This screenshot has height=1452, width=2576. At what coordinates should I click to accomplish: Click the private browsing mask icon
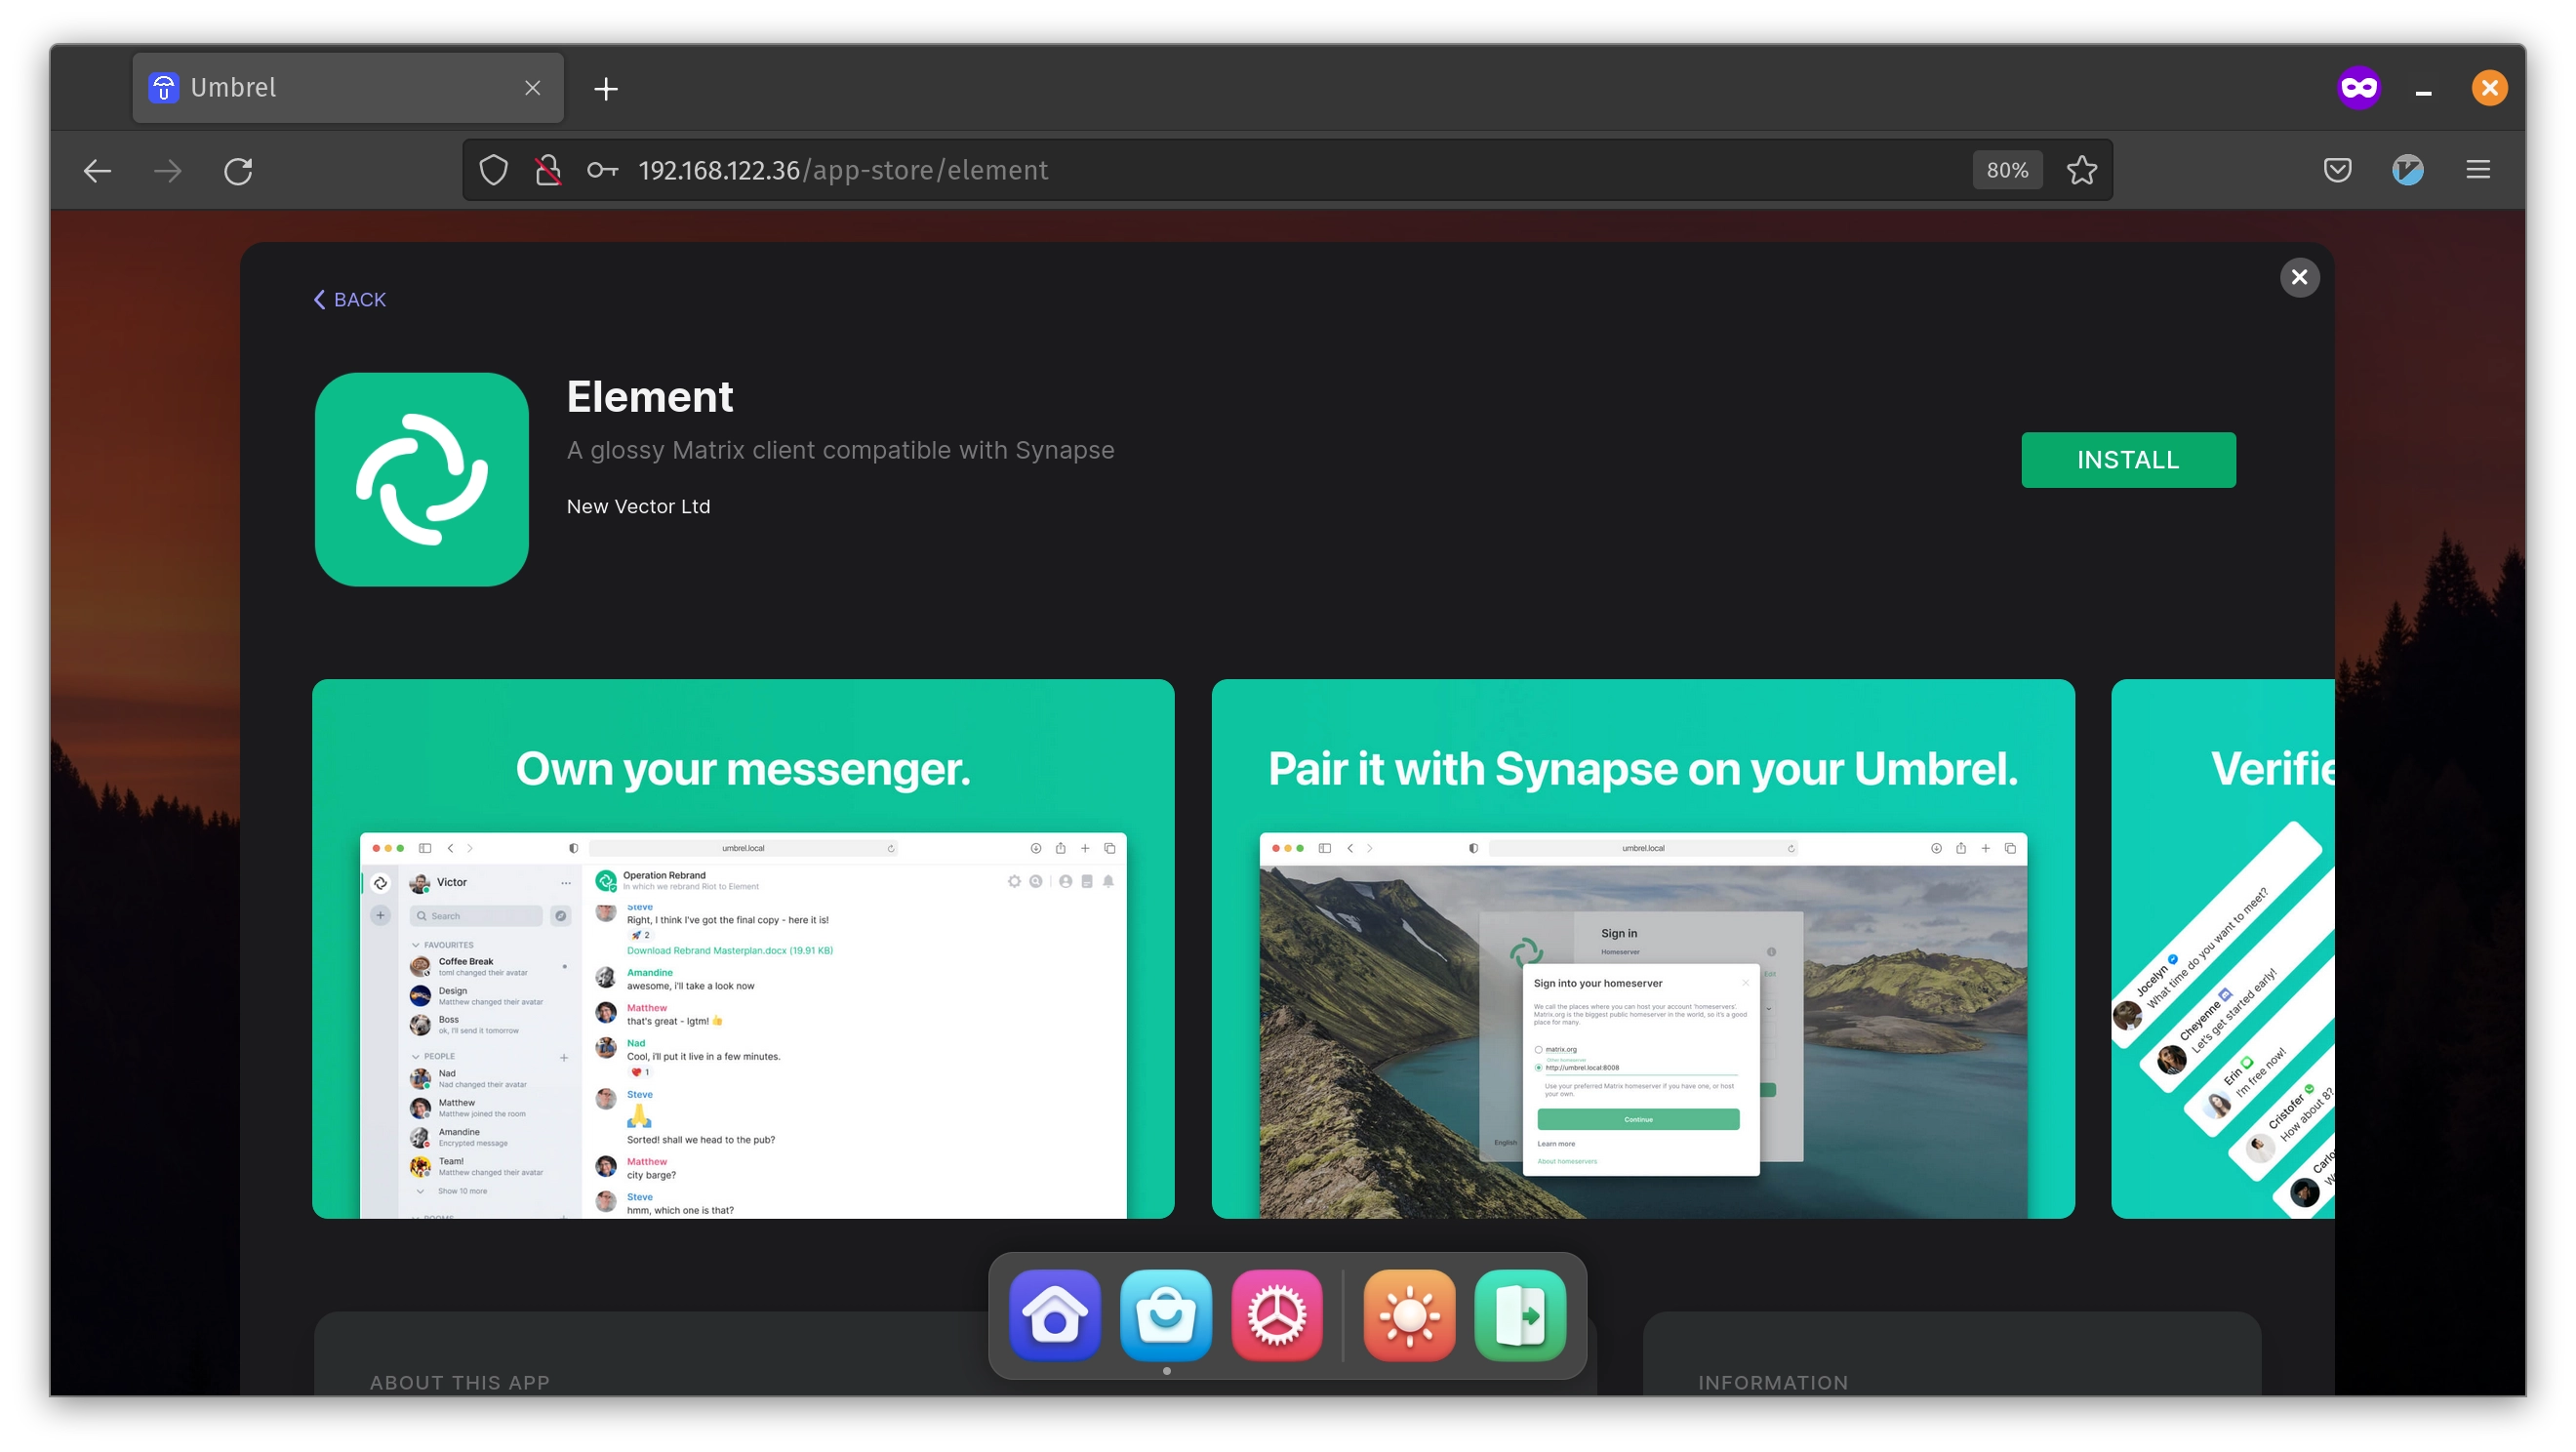point(2359,88)
